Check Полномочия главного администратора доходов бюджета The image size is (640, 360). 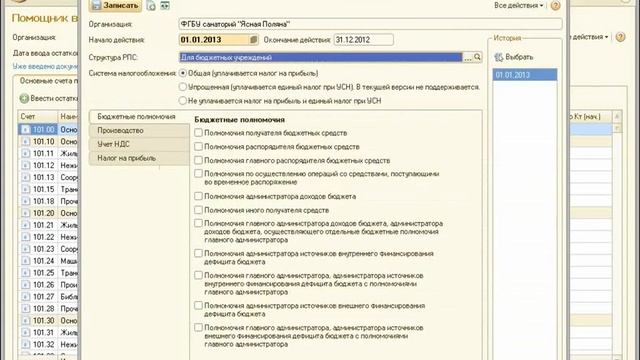pos(198,224)
